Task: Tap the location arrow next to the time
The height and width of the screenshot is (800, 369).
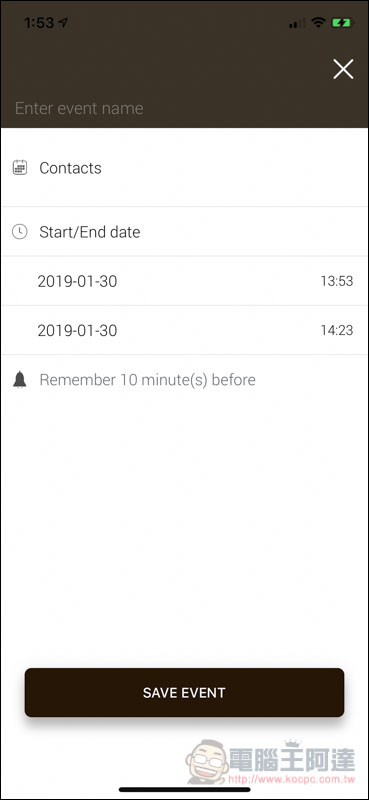Action: (x=63, y=22)
